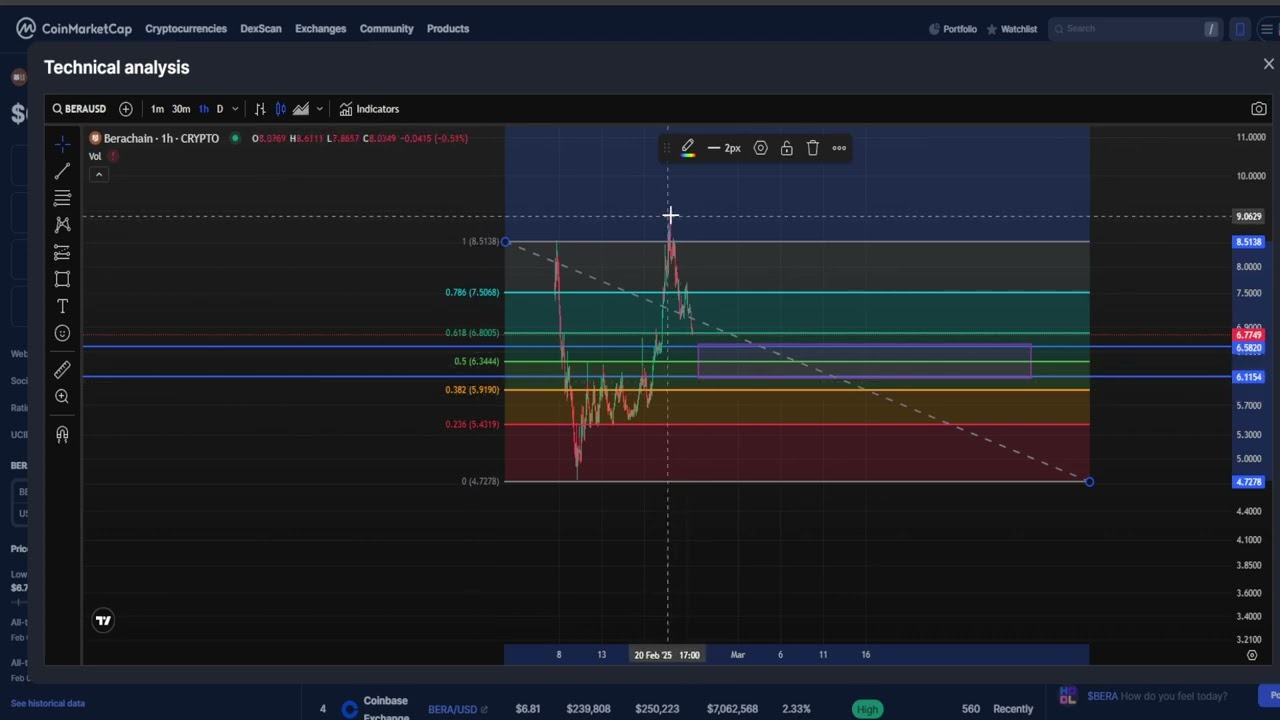Select the purple rectangle drawing on chart

point(865,361)
